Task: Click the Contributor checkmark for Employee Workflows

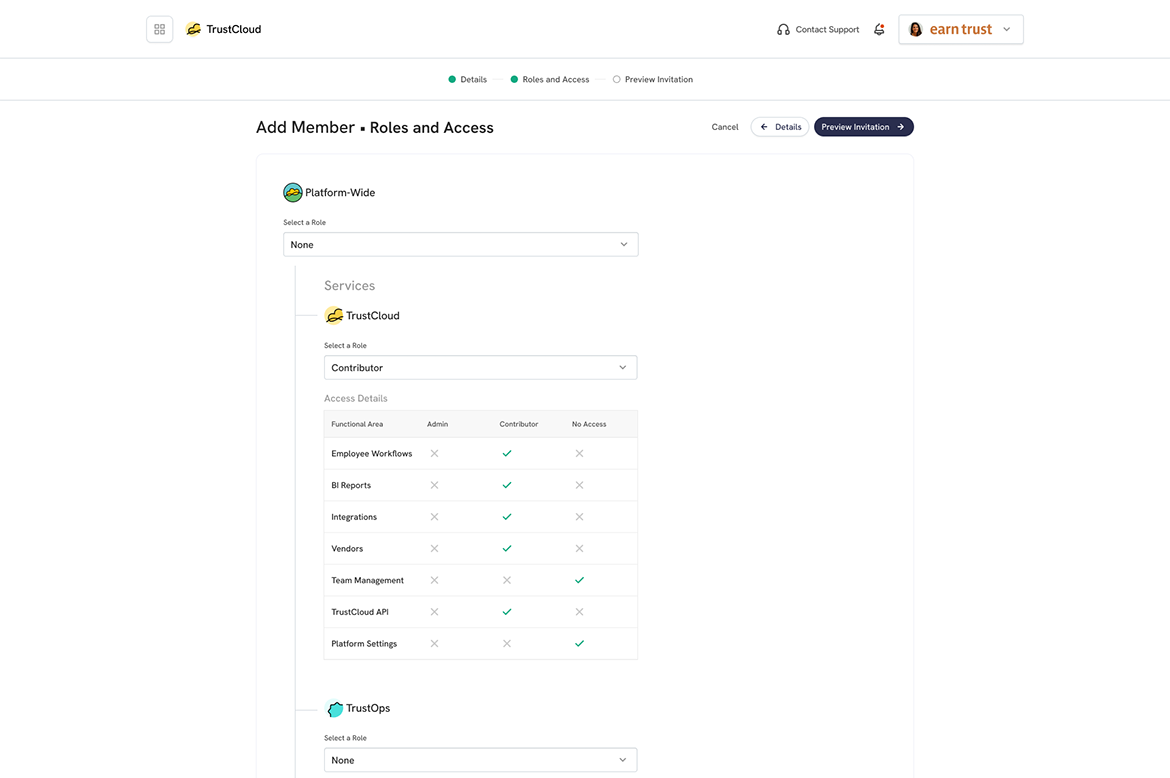Action: click(x=507, y=454)
